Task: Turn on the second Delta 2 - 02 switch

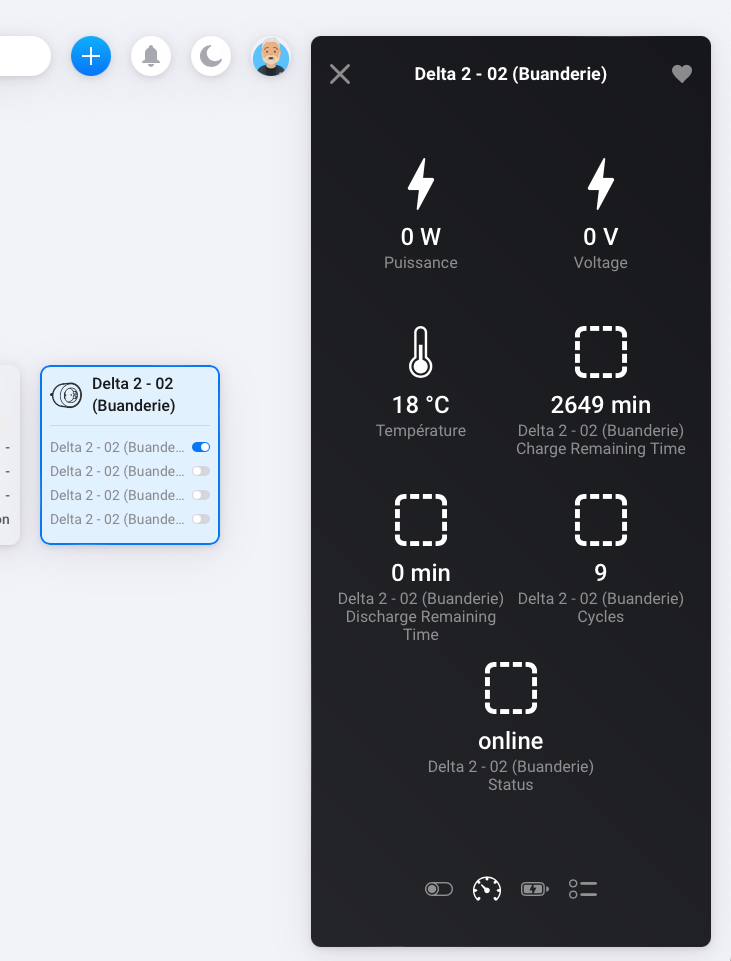Action: tap(201, 471)
